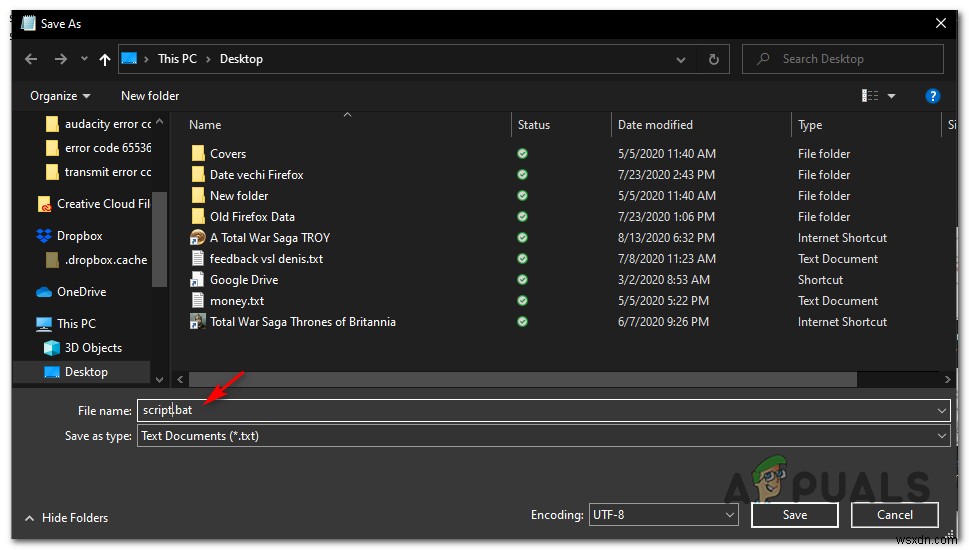Select This PC in navigation pane
The width and height of the screenshot is (969, 550).
[66, 324]
